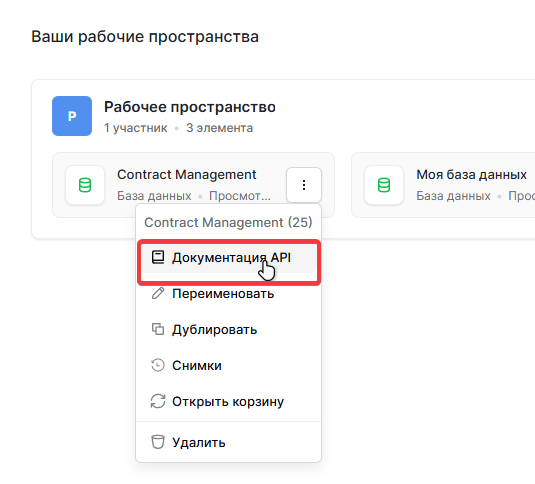Click the Рабочее пространство workspace title
This screenshot has height=484, width=535.
tap(190, 107)
